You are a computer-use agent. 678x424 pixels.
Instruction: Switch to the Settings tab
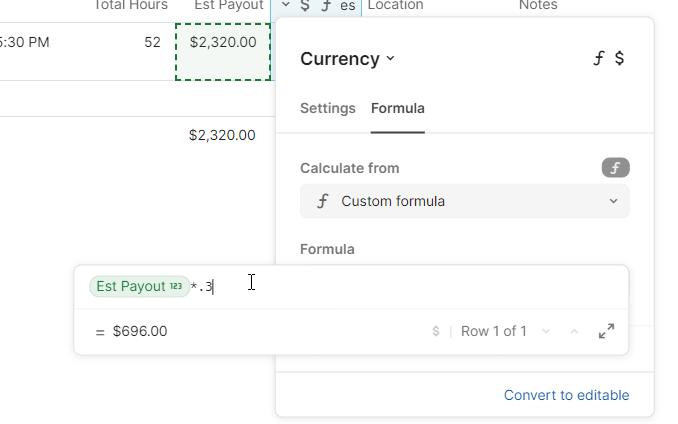(x=327, y=108)
